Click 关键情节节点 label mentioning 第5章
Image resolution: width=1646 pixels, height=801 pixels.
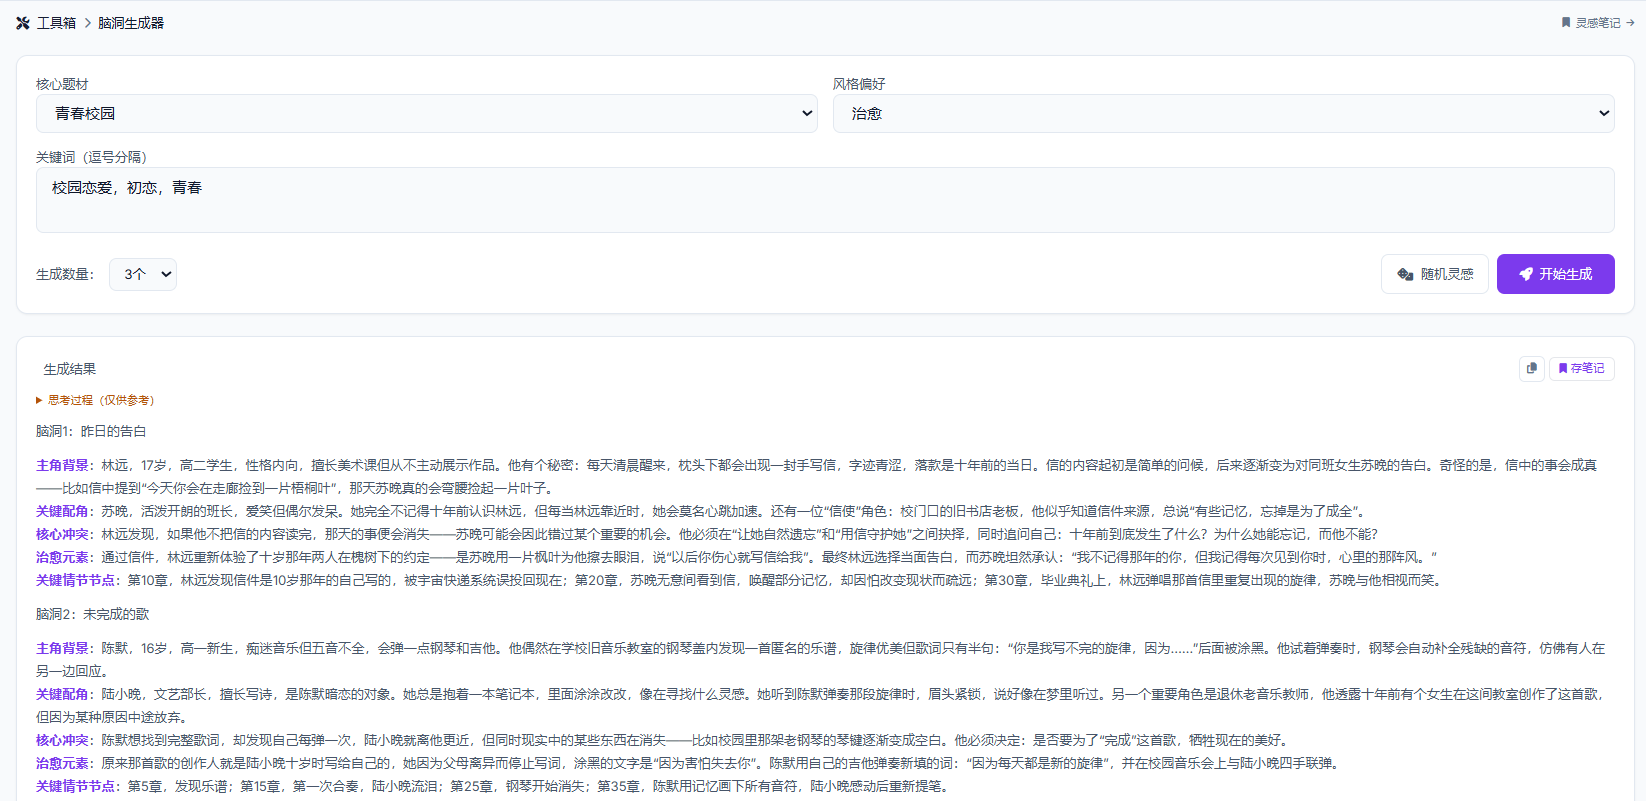pos(76,786)
